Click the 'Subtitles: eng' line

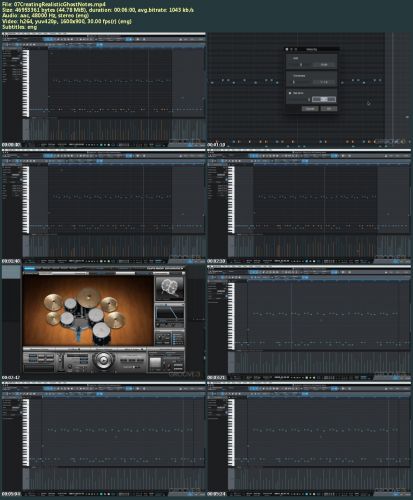[19, 27]
